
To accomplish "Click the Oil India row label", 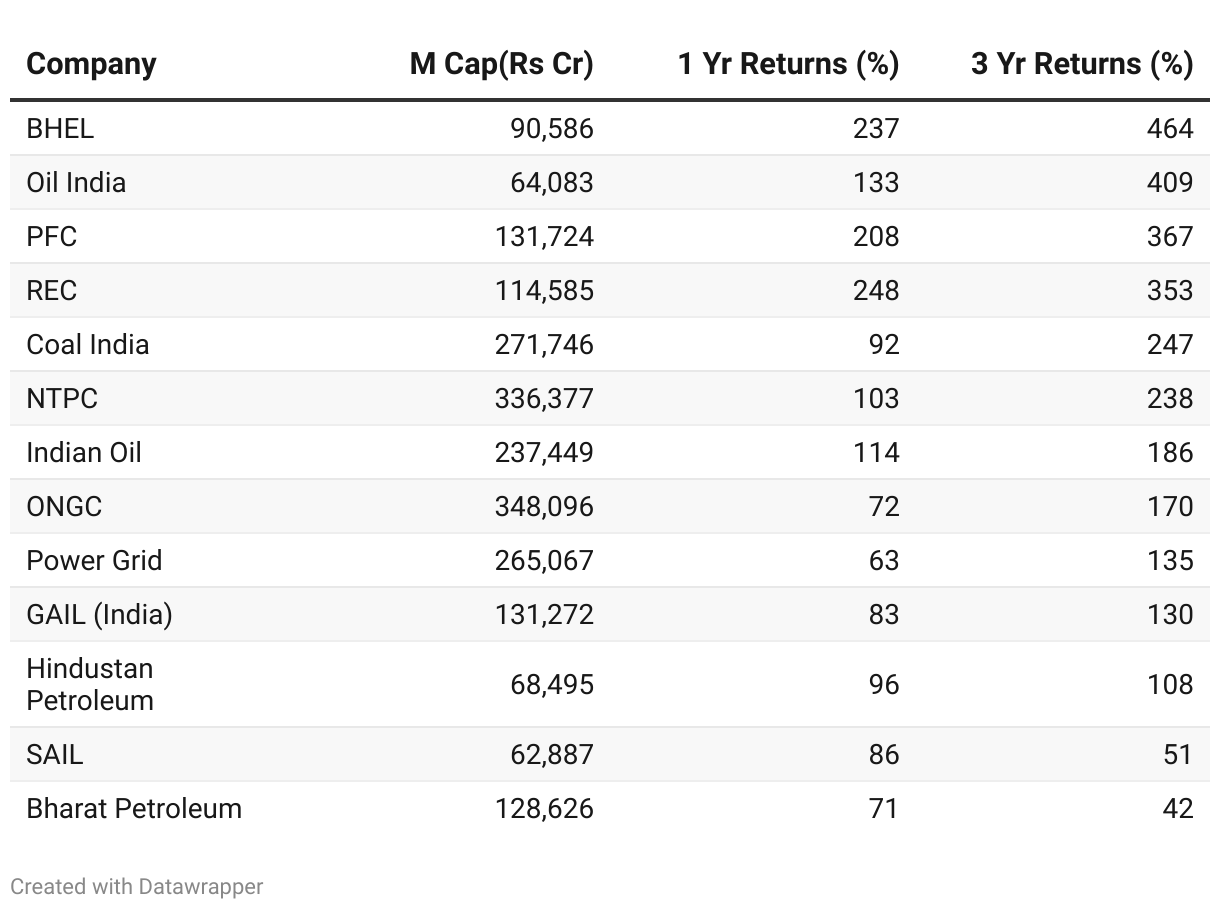I will [76, 182].
